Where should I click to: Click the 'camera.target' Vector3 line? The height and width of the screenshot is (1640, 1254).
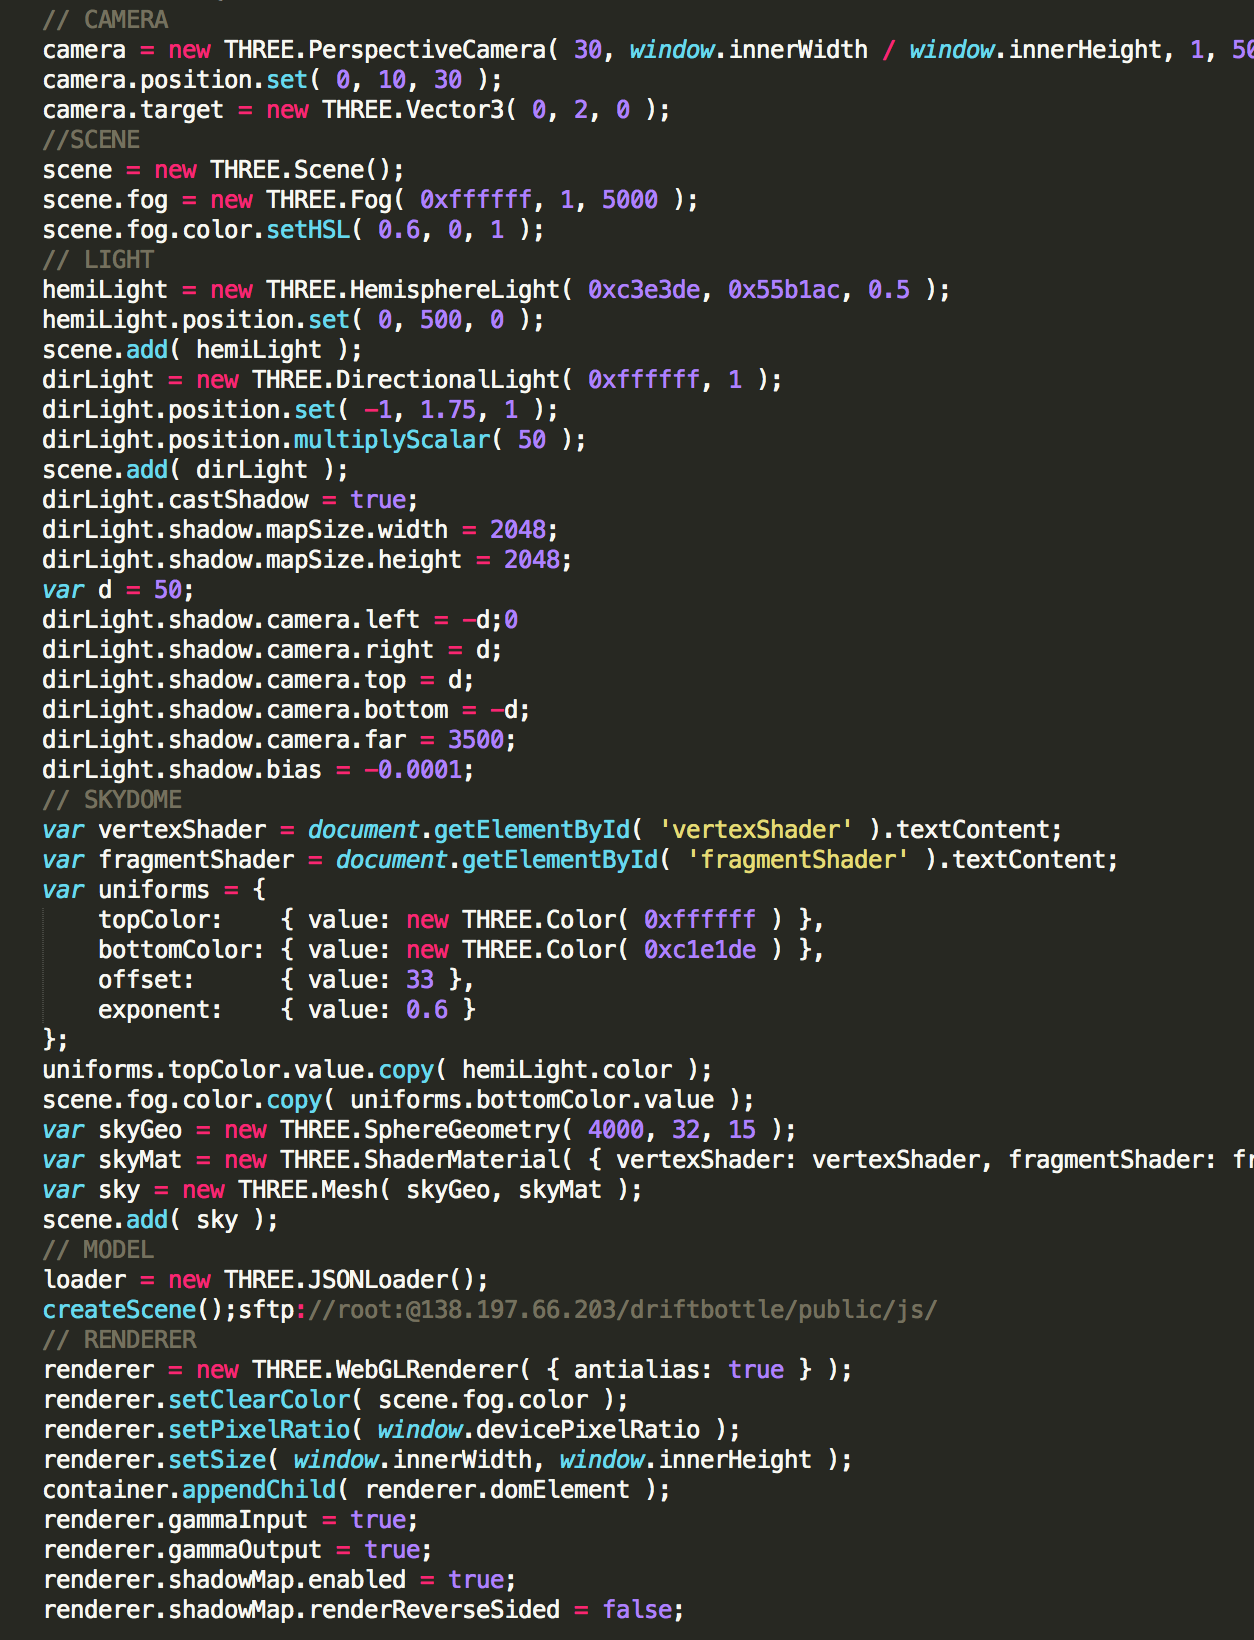[356, 109]
